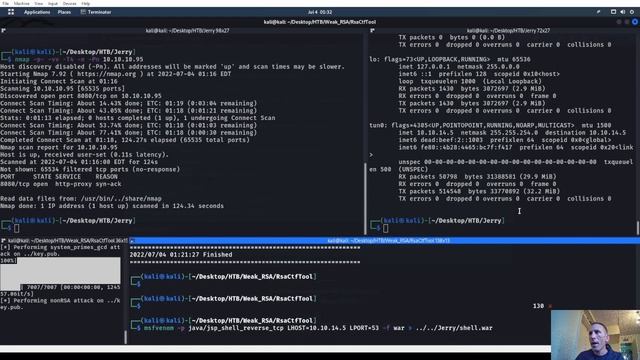Click title bar of top-right Jerry 72x27 pane

(508, 31)
